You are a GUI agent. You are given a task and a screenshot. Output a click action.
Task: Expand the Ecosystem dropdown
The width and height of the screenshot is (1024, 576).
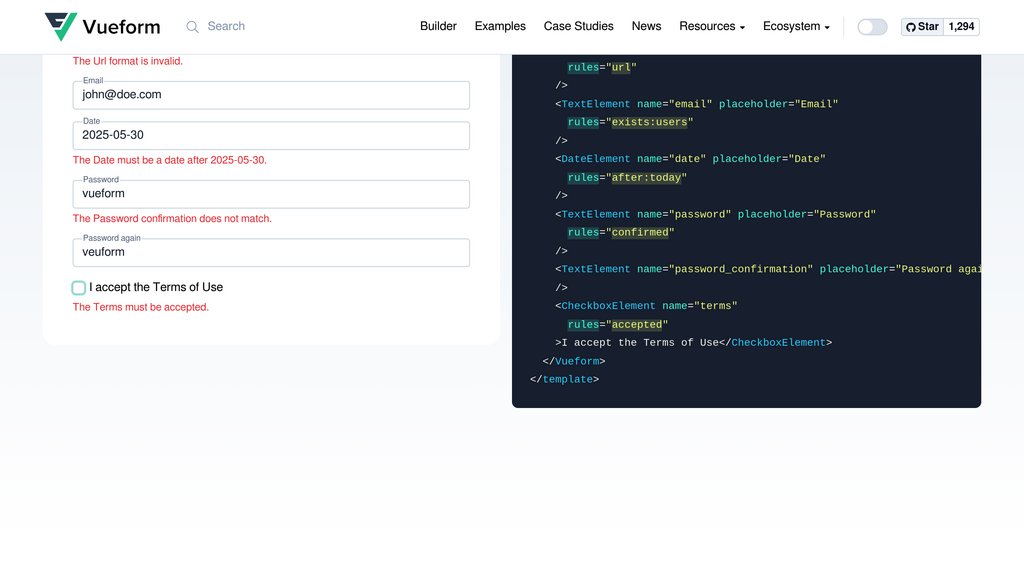(x=795, y=27)
